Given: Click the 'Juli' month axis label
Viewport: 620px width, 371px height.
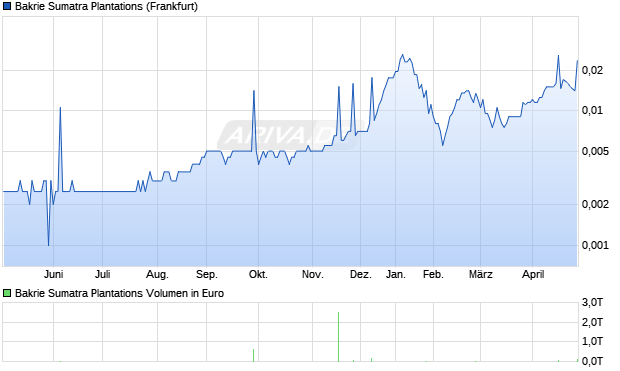Looking at the screenshot, I should [102, 274].
